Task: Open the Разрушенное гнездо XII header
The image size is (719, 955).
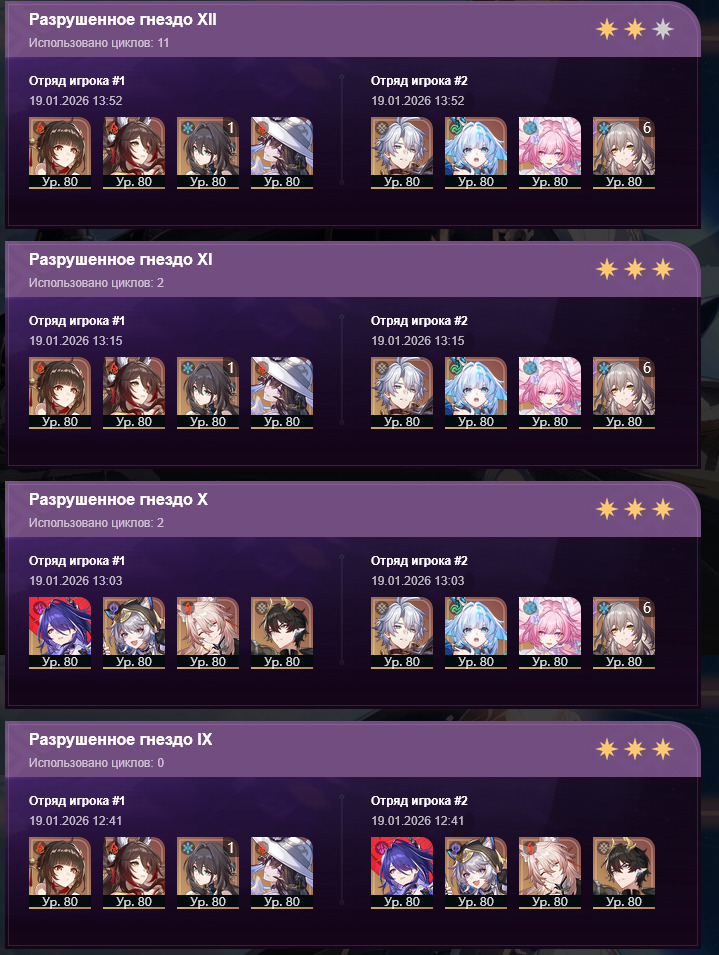Action: click(x=352, y=30)
